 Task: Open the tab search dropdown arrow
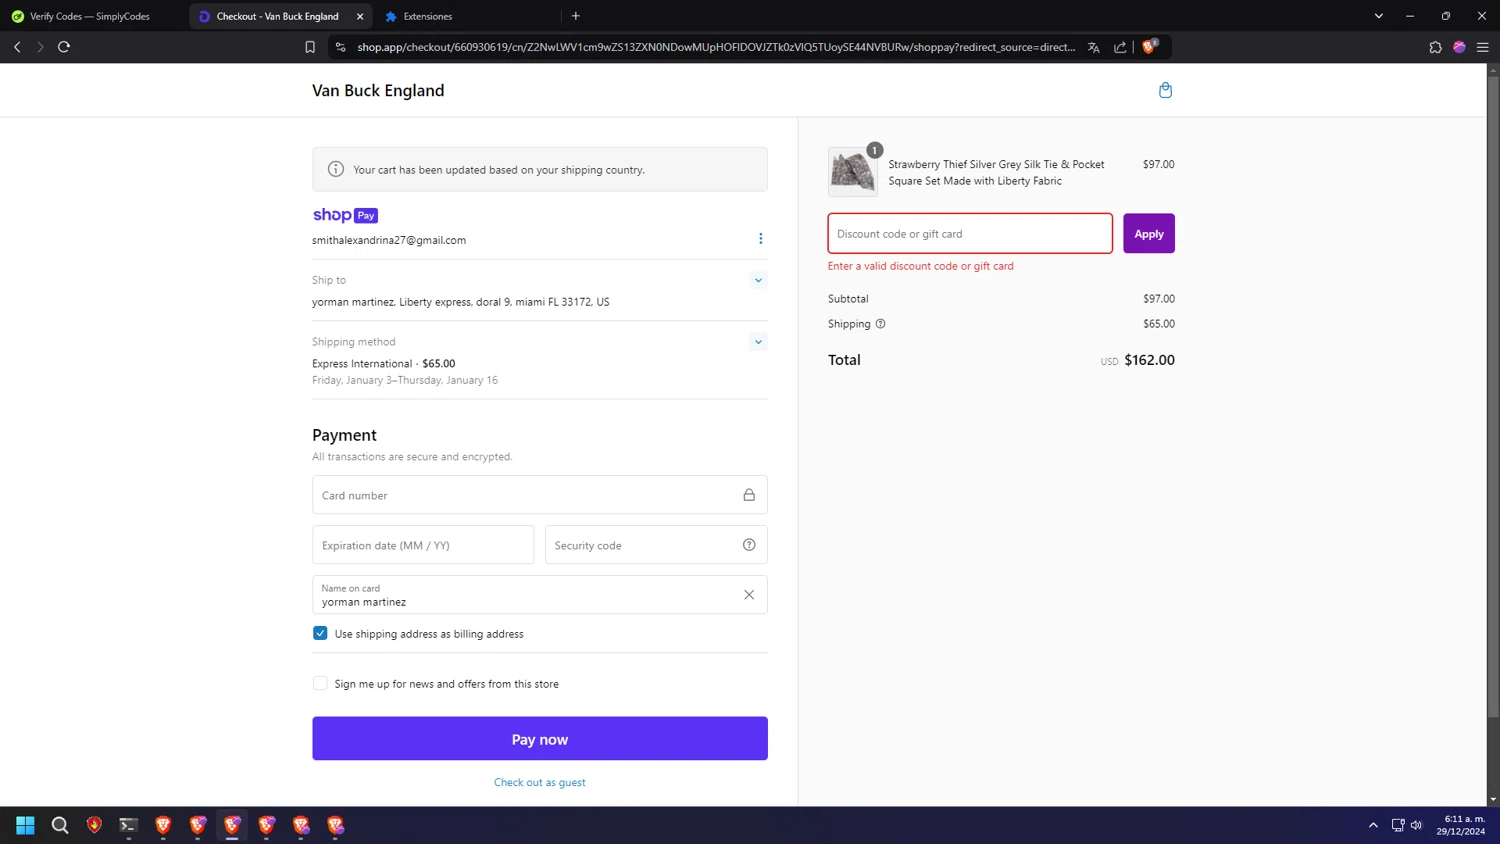[x=1379, y=16]
